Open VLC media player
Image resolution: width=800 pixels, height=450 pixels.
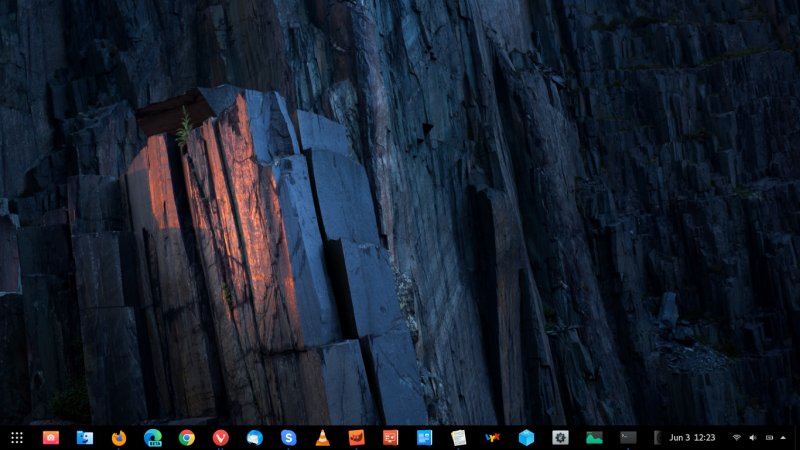click(322, 438)
